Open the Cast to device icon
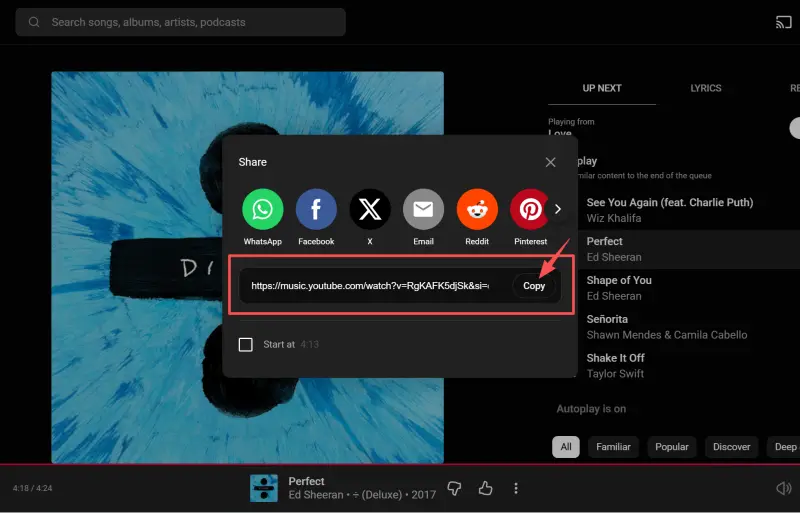 pyautogui.click(x=784, y=22)
